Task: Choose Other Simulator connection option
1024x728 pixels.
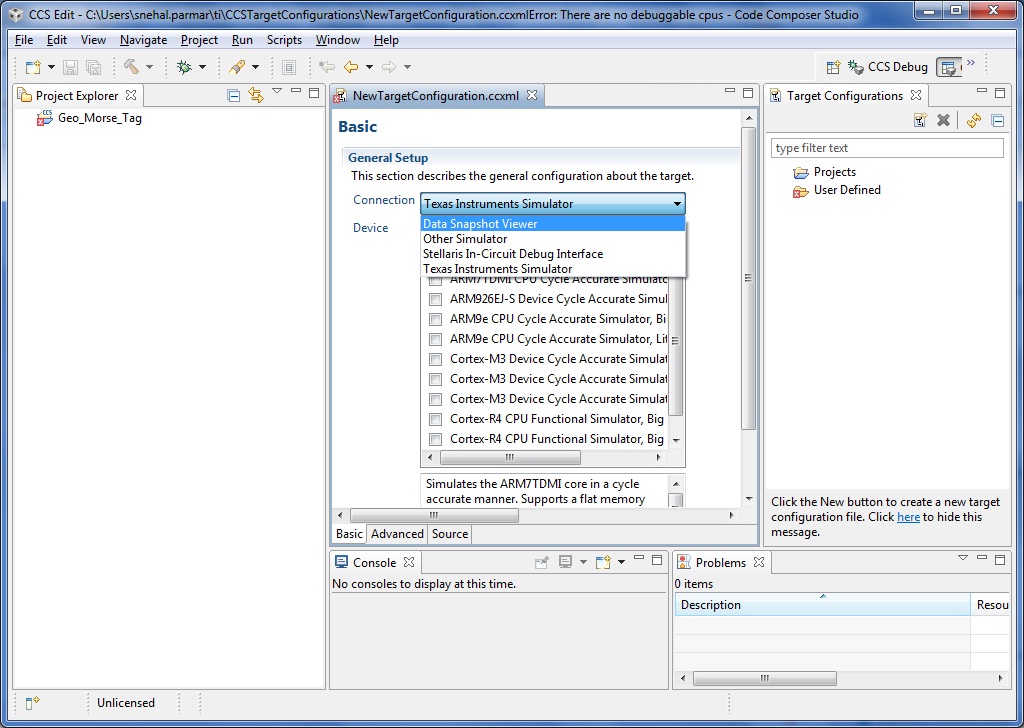Action: 552,239
